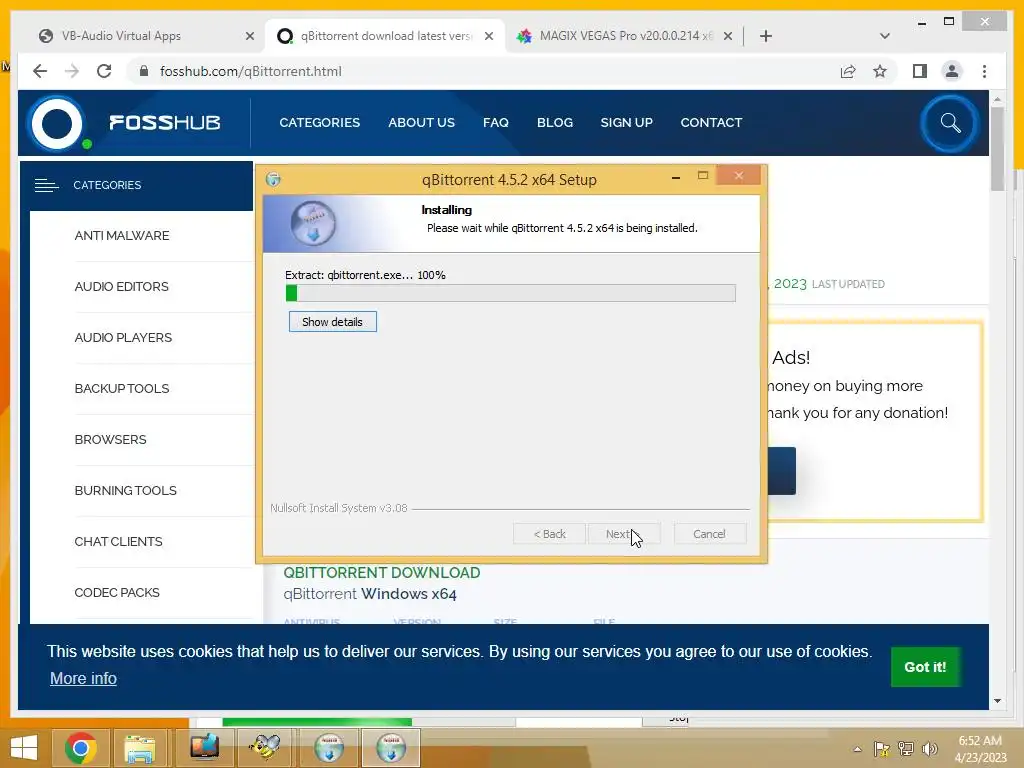Close the qBittorrent download tab

[488, 36]
